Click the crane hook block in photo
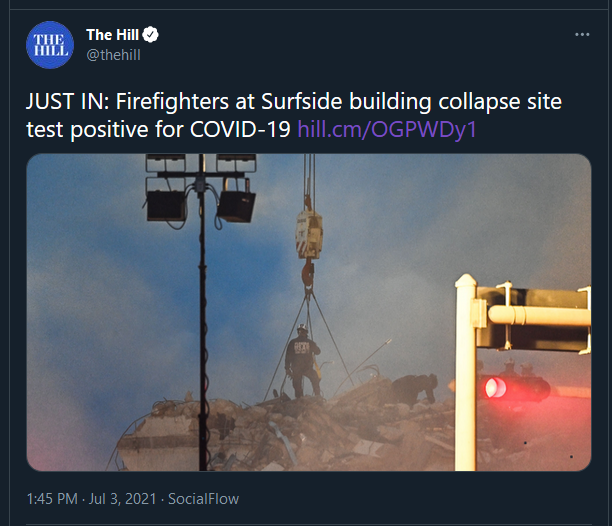The image size is (612, 526). pyautogui.click(x=309, y=234)
